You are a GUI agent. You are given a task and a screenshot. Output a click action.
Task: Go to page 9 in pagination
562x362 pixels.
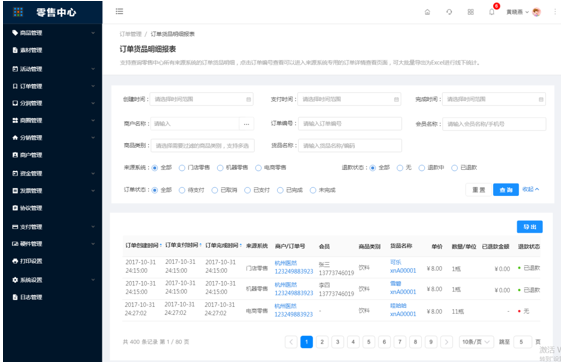coord(431,342)
